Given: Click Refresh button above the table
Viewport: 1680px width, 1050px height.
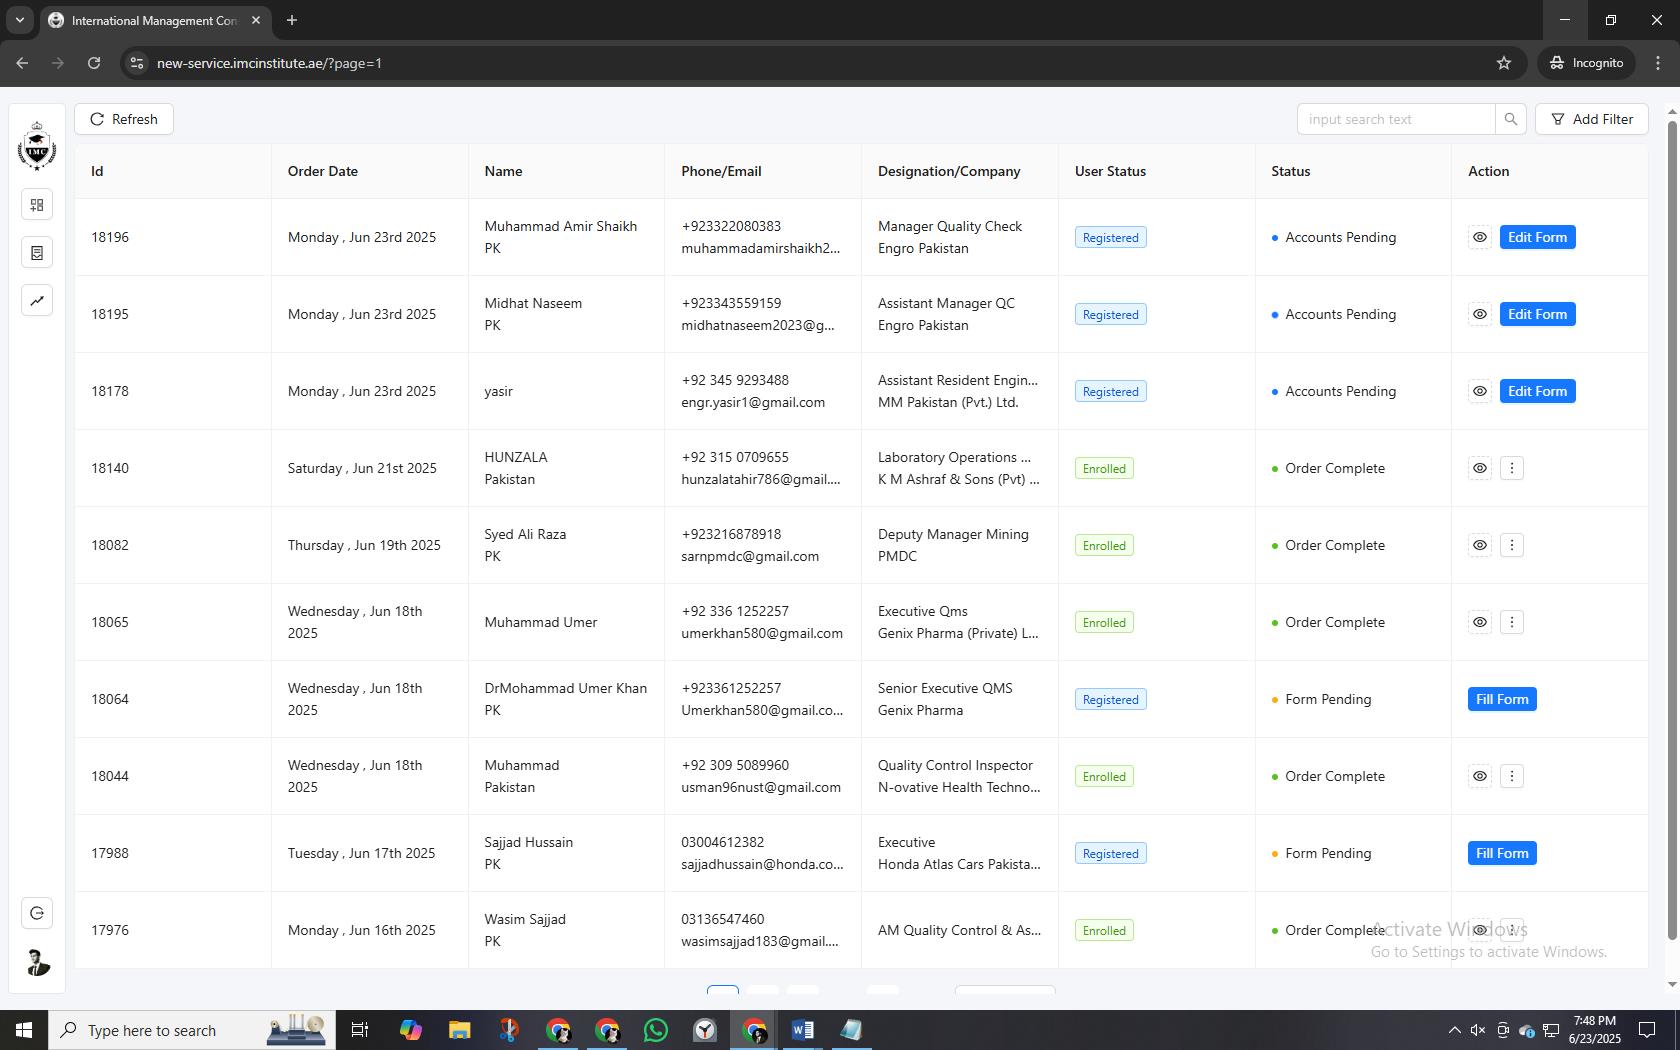Looking at the screenshot, I should click(124, 119).
